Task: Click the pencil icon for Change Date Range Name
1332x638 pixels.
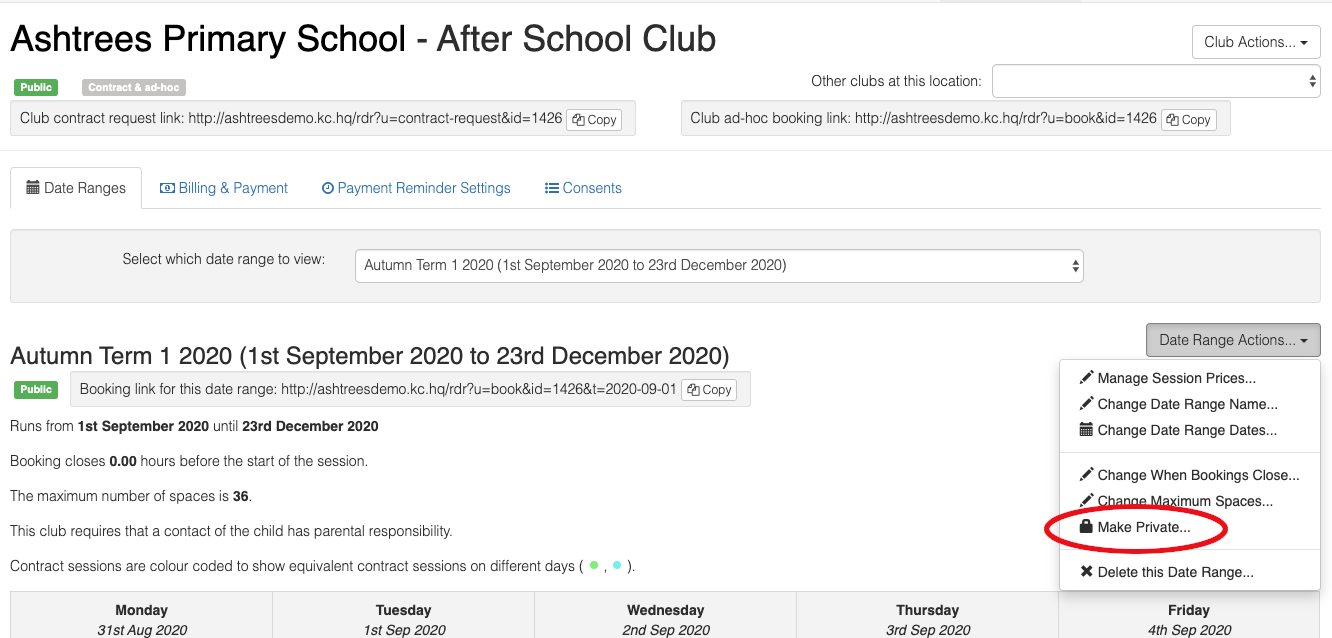Action: [1087, 404]
